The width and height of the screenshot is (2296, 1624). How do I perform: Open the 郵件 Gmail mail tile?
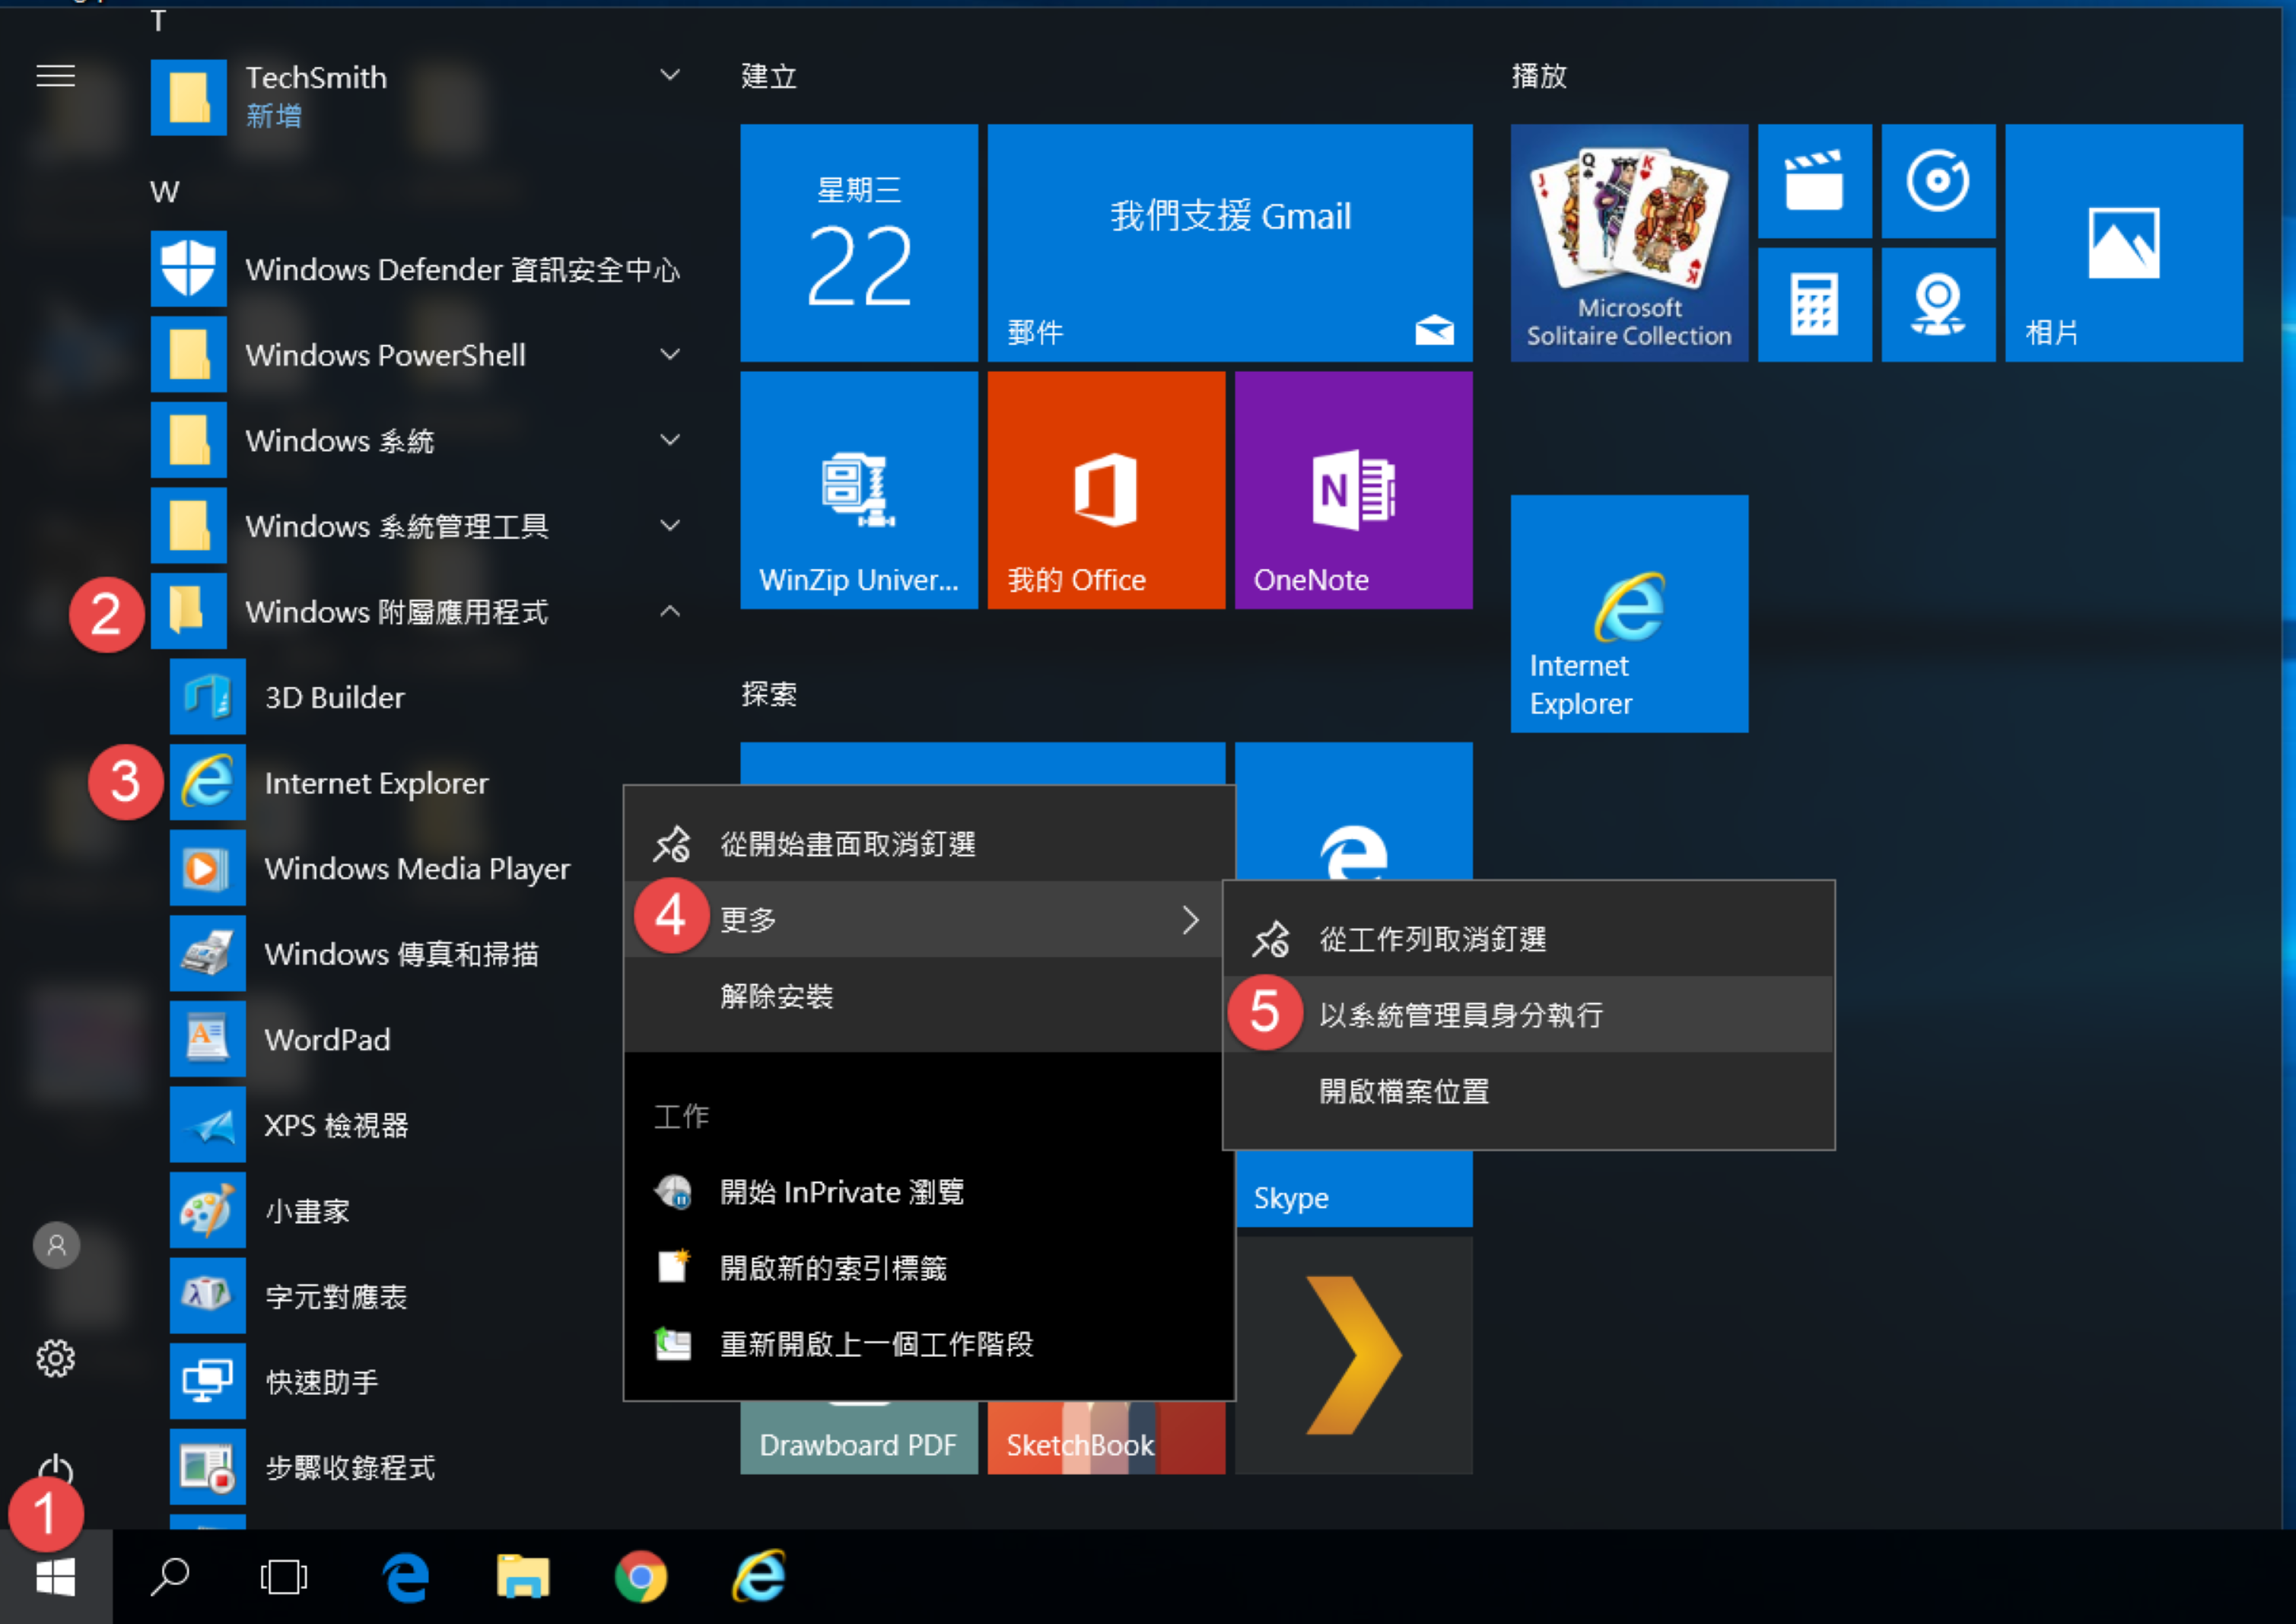tap(1230, 243)
